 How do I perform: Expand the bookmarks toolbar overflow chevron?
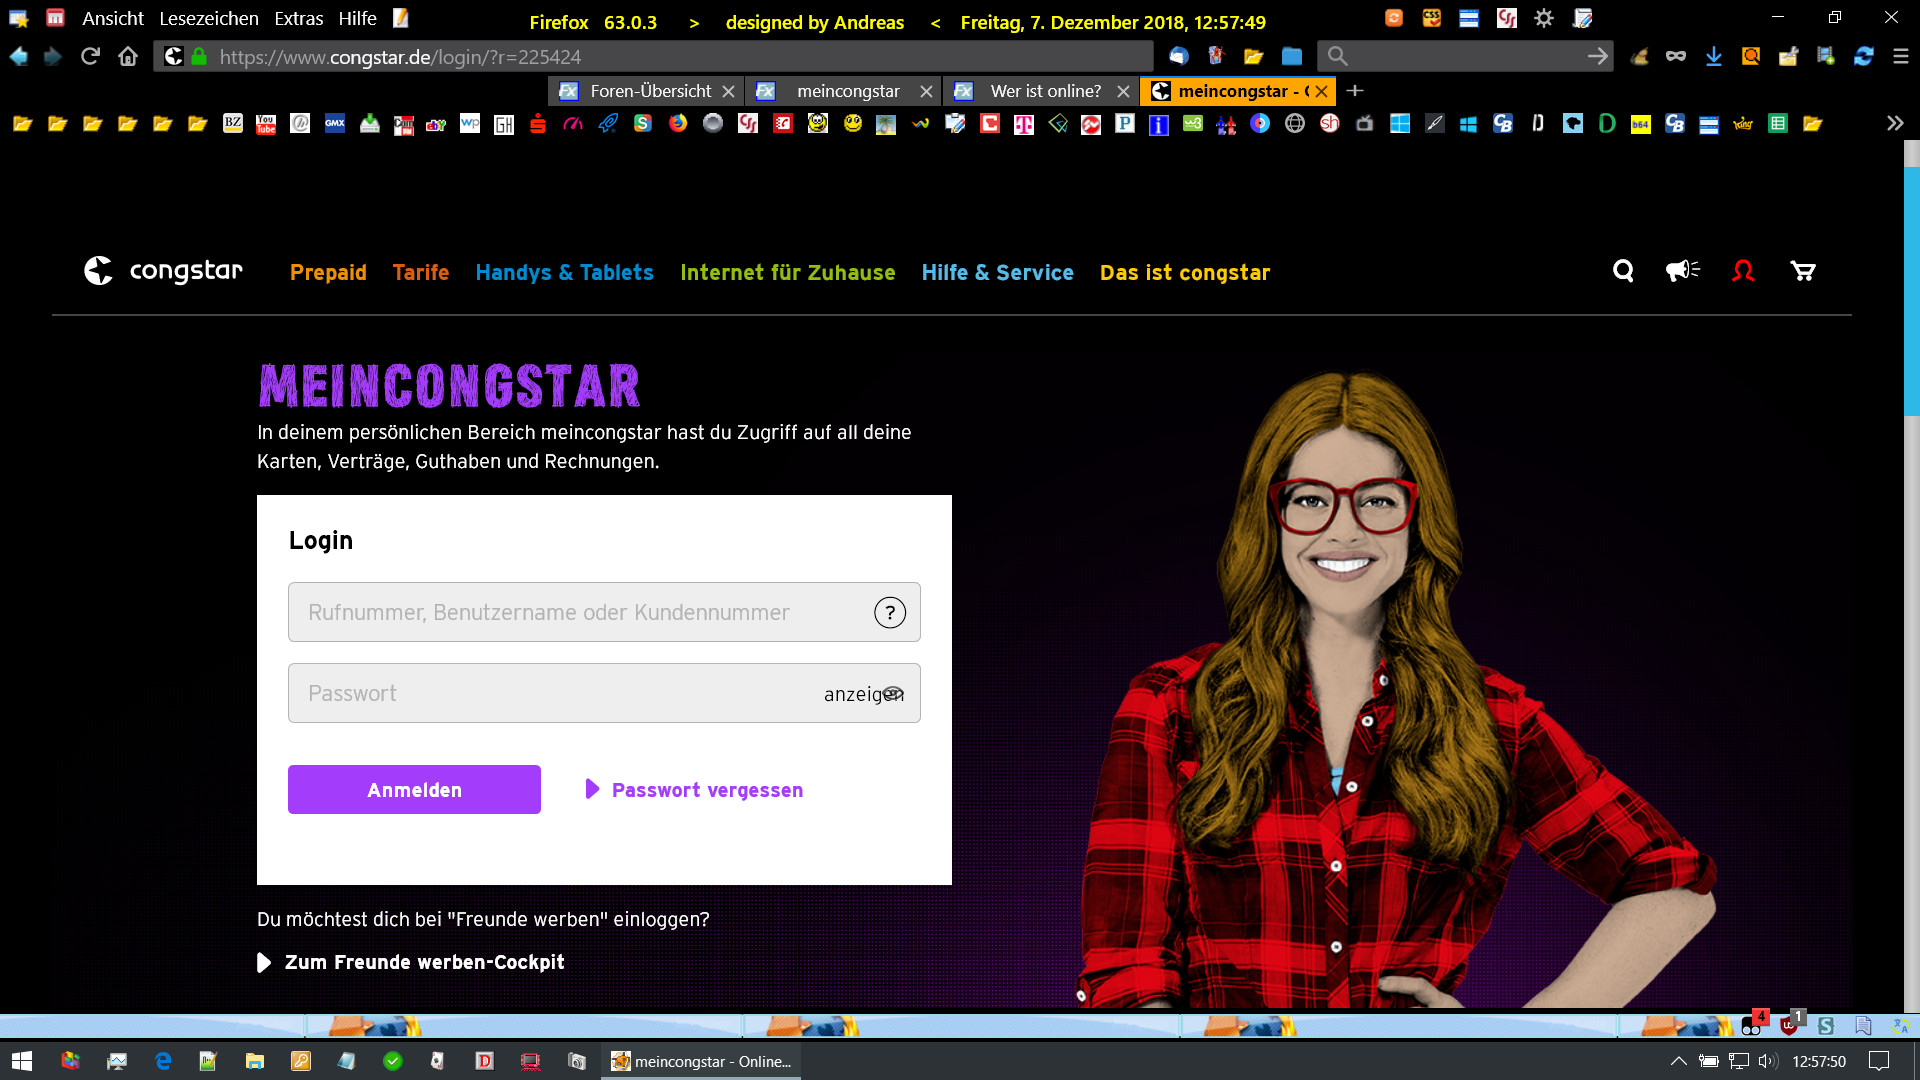coord(1894,123)
